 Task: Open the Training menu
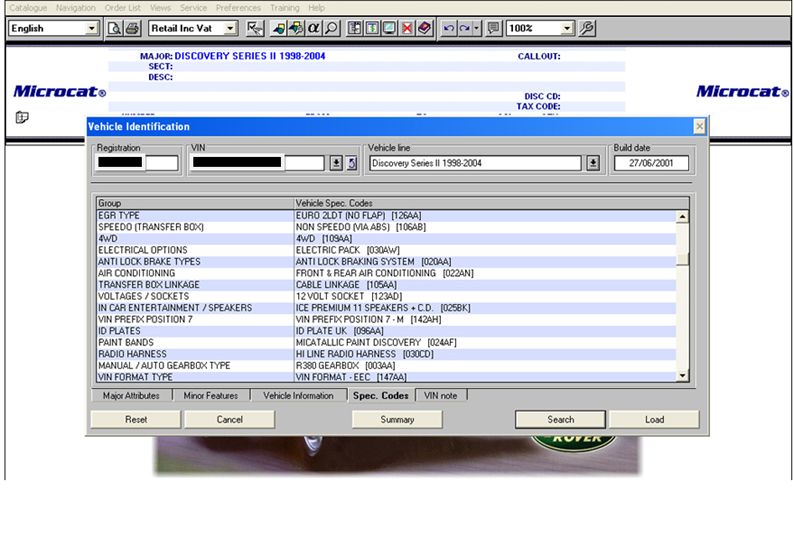point(285,8)
